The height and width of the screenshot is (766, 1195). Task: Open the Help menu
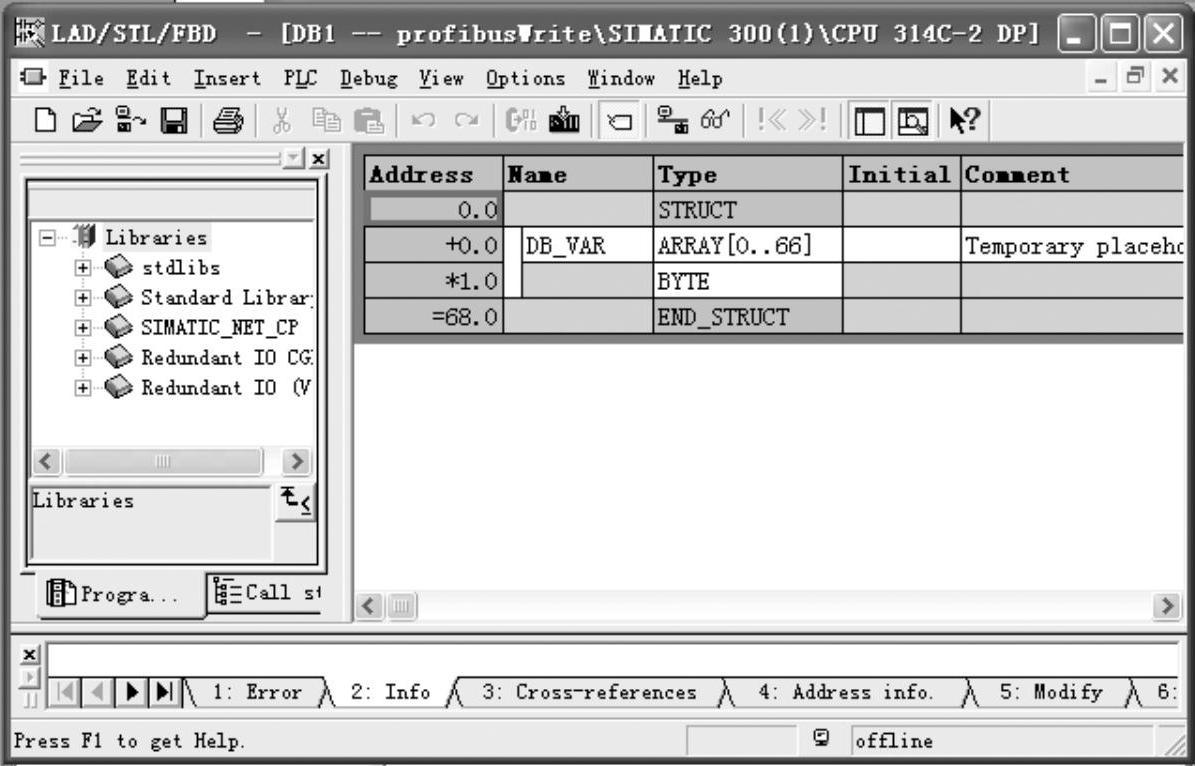700,79
